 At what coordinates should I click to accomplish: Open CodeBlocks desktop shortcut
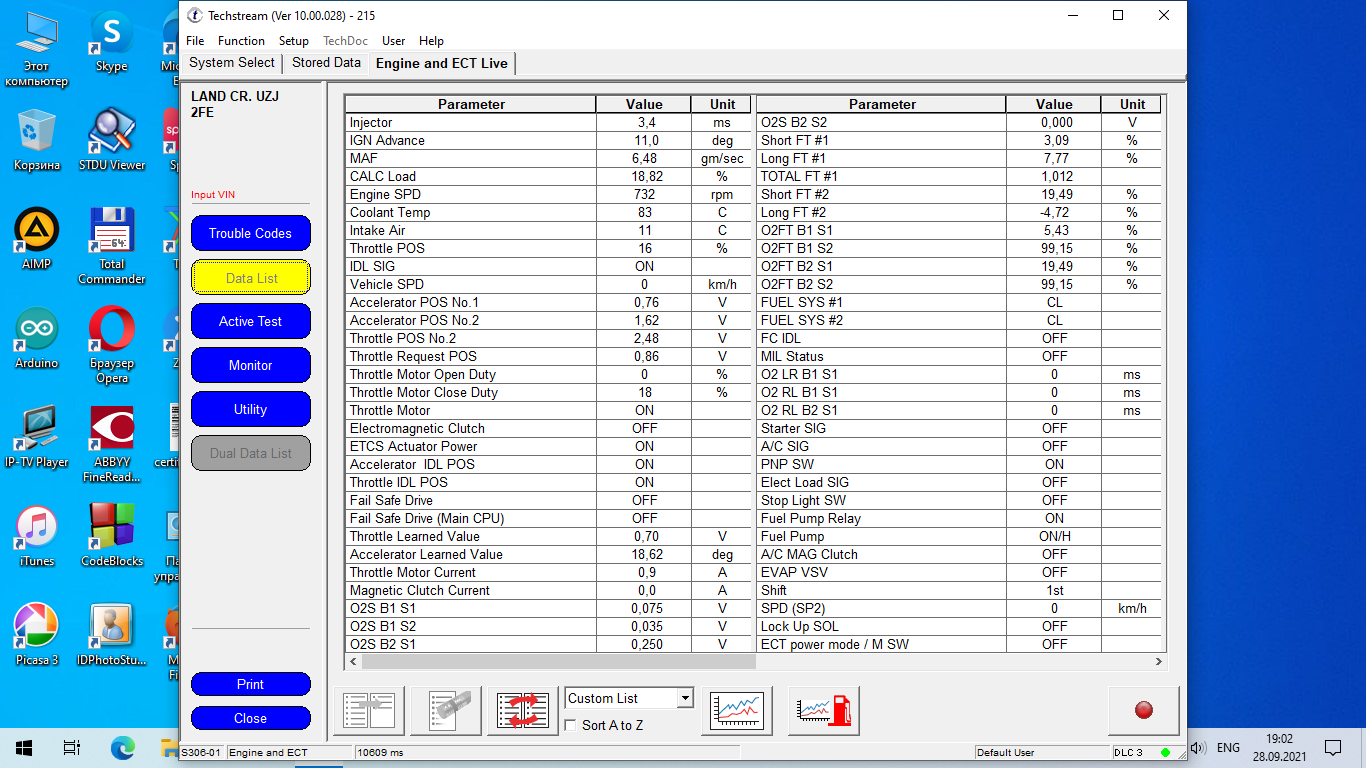111,536
